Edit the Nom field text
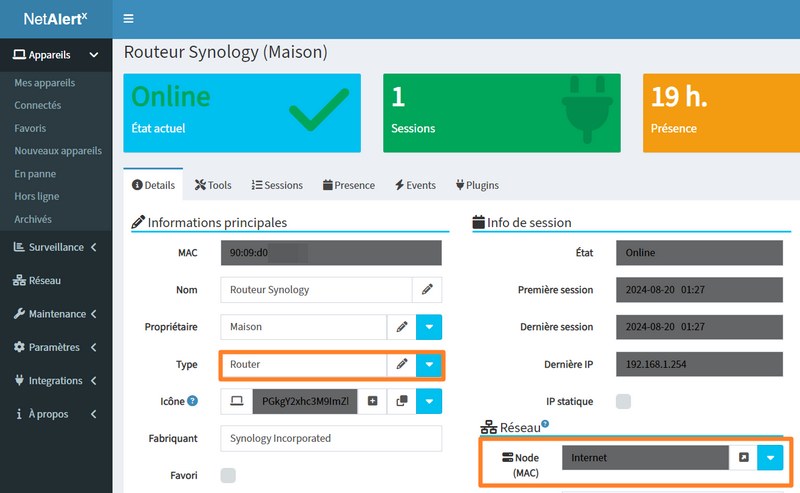Image resolution: width=800 pixels, height=493 pixels. tap(316, 290)
